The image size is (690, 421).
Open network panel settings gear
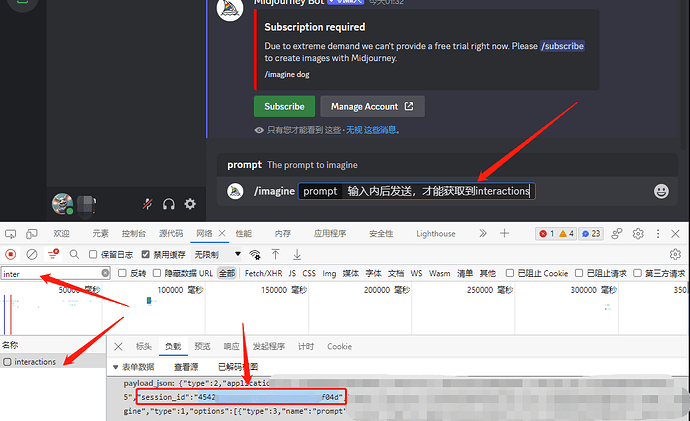[675, 254]
